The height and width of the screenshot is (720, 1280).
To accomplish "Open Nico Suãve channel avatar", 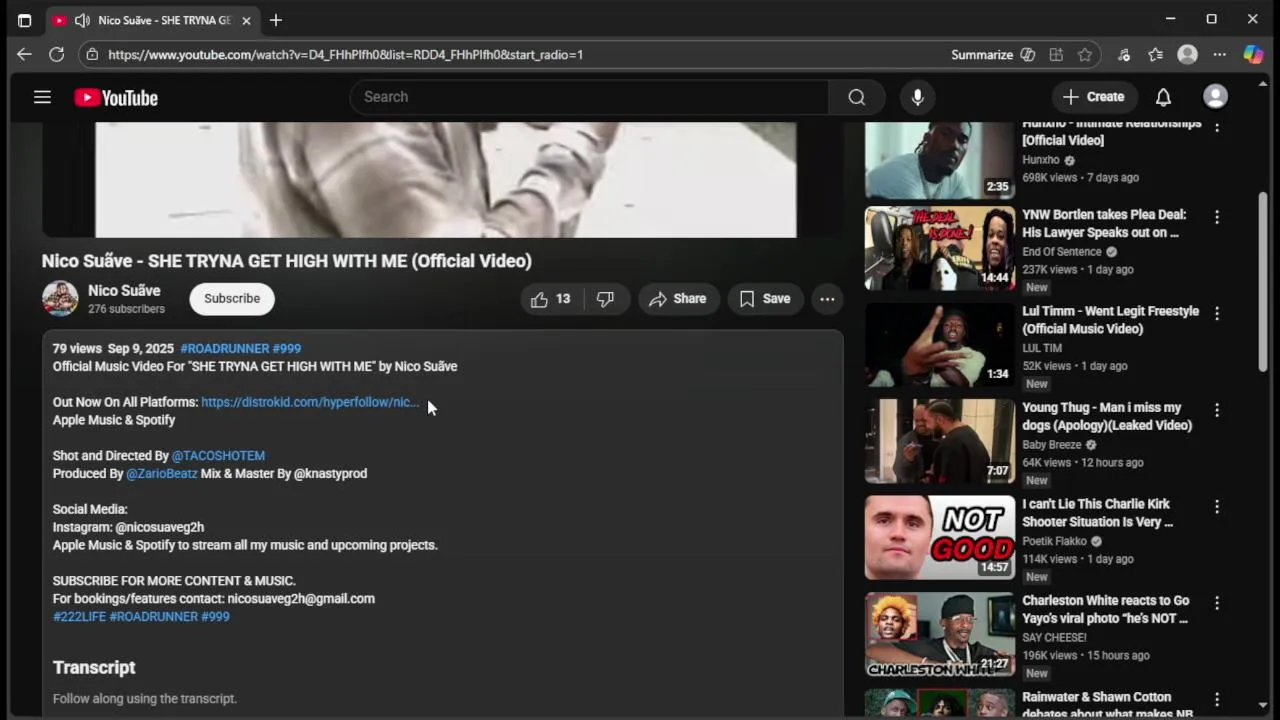I will 60,299.
